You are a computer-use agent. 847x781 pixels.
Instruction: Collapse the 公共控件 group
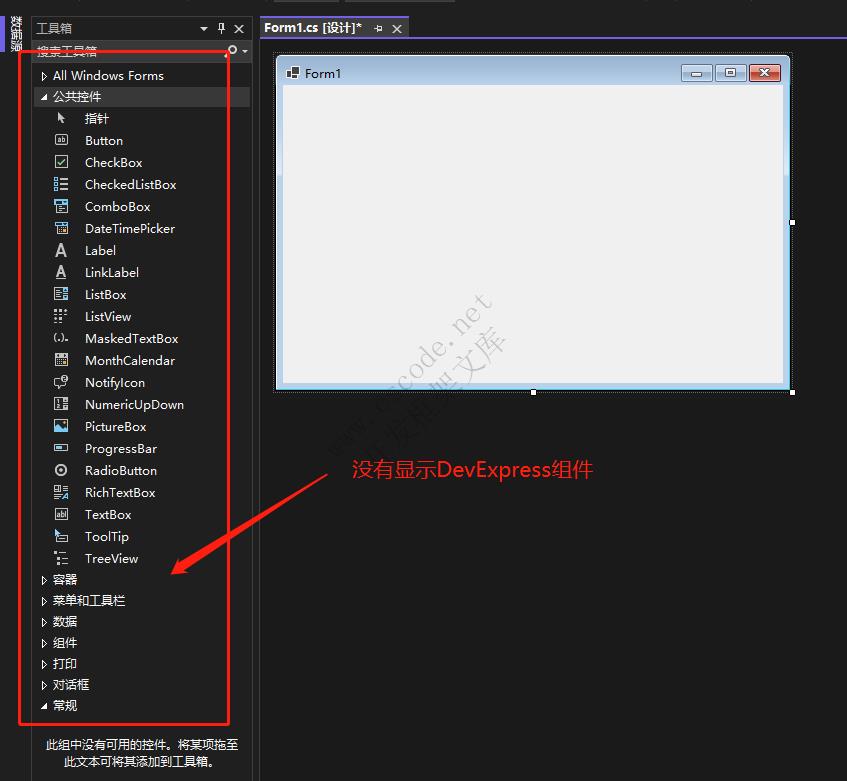click(44, 97)
